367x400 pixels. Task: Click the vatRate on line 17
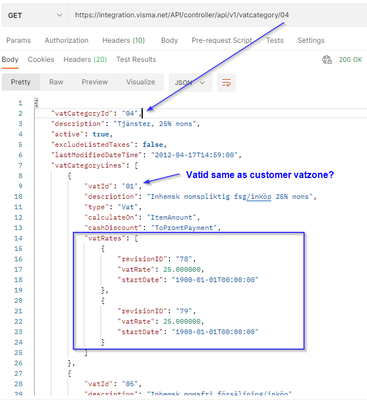(x=161, y=269)
